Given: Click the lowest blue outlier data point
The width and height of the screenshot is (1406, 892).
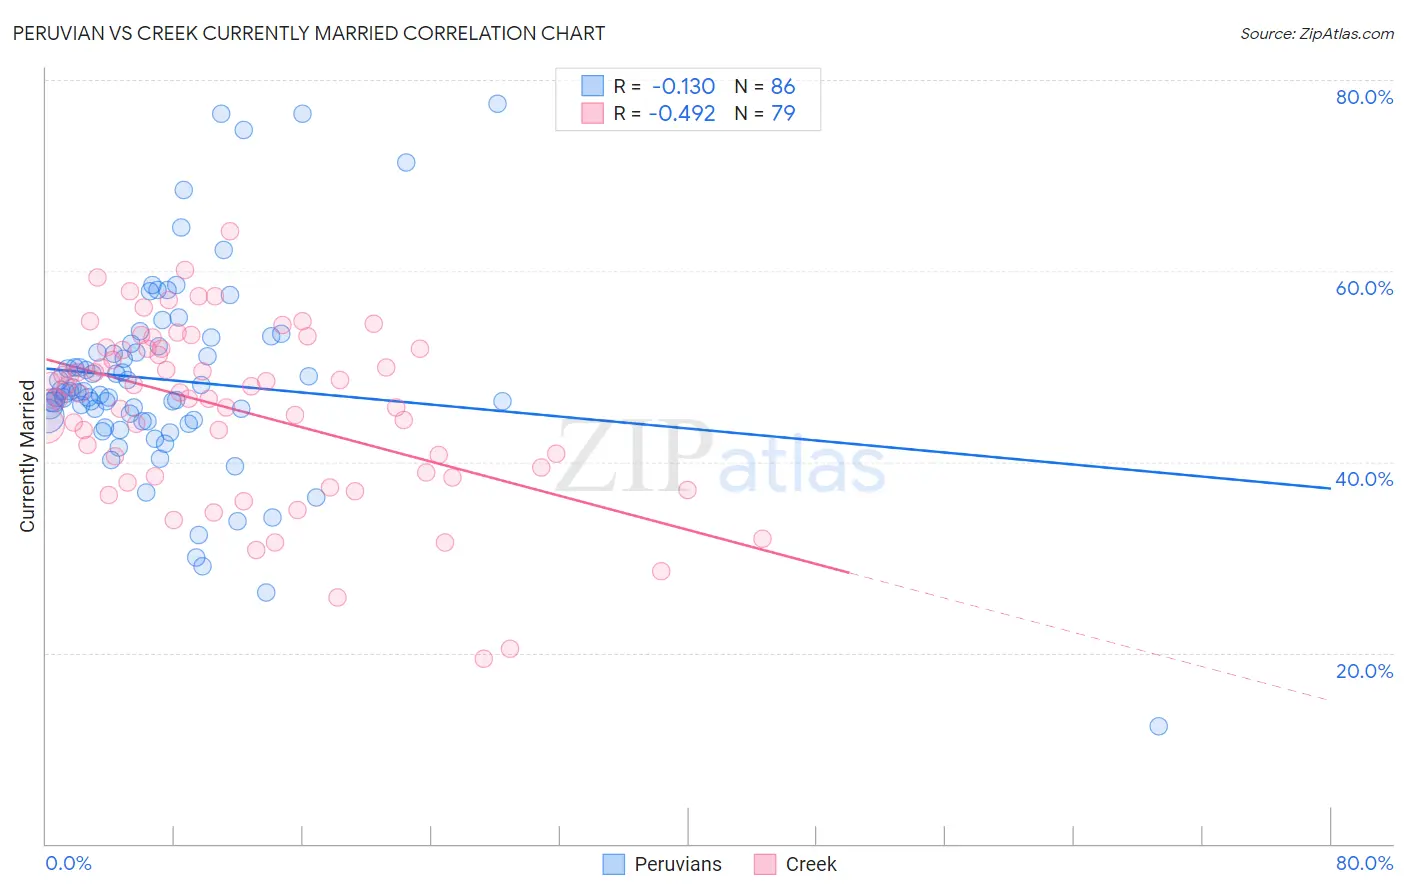Looking at the screenshot, I should pos(1158,726).
